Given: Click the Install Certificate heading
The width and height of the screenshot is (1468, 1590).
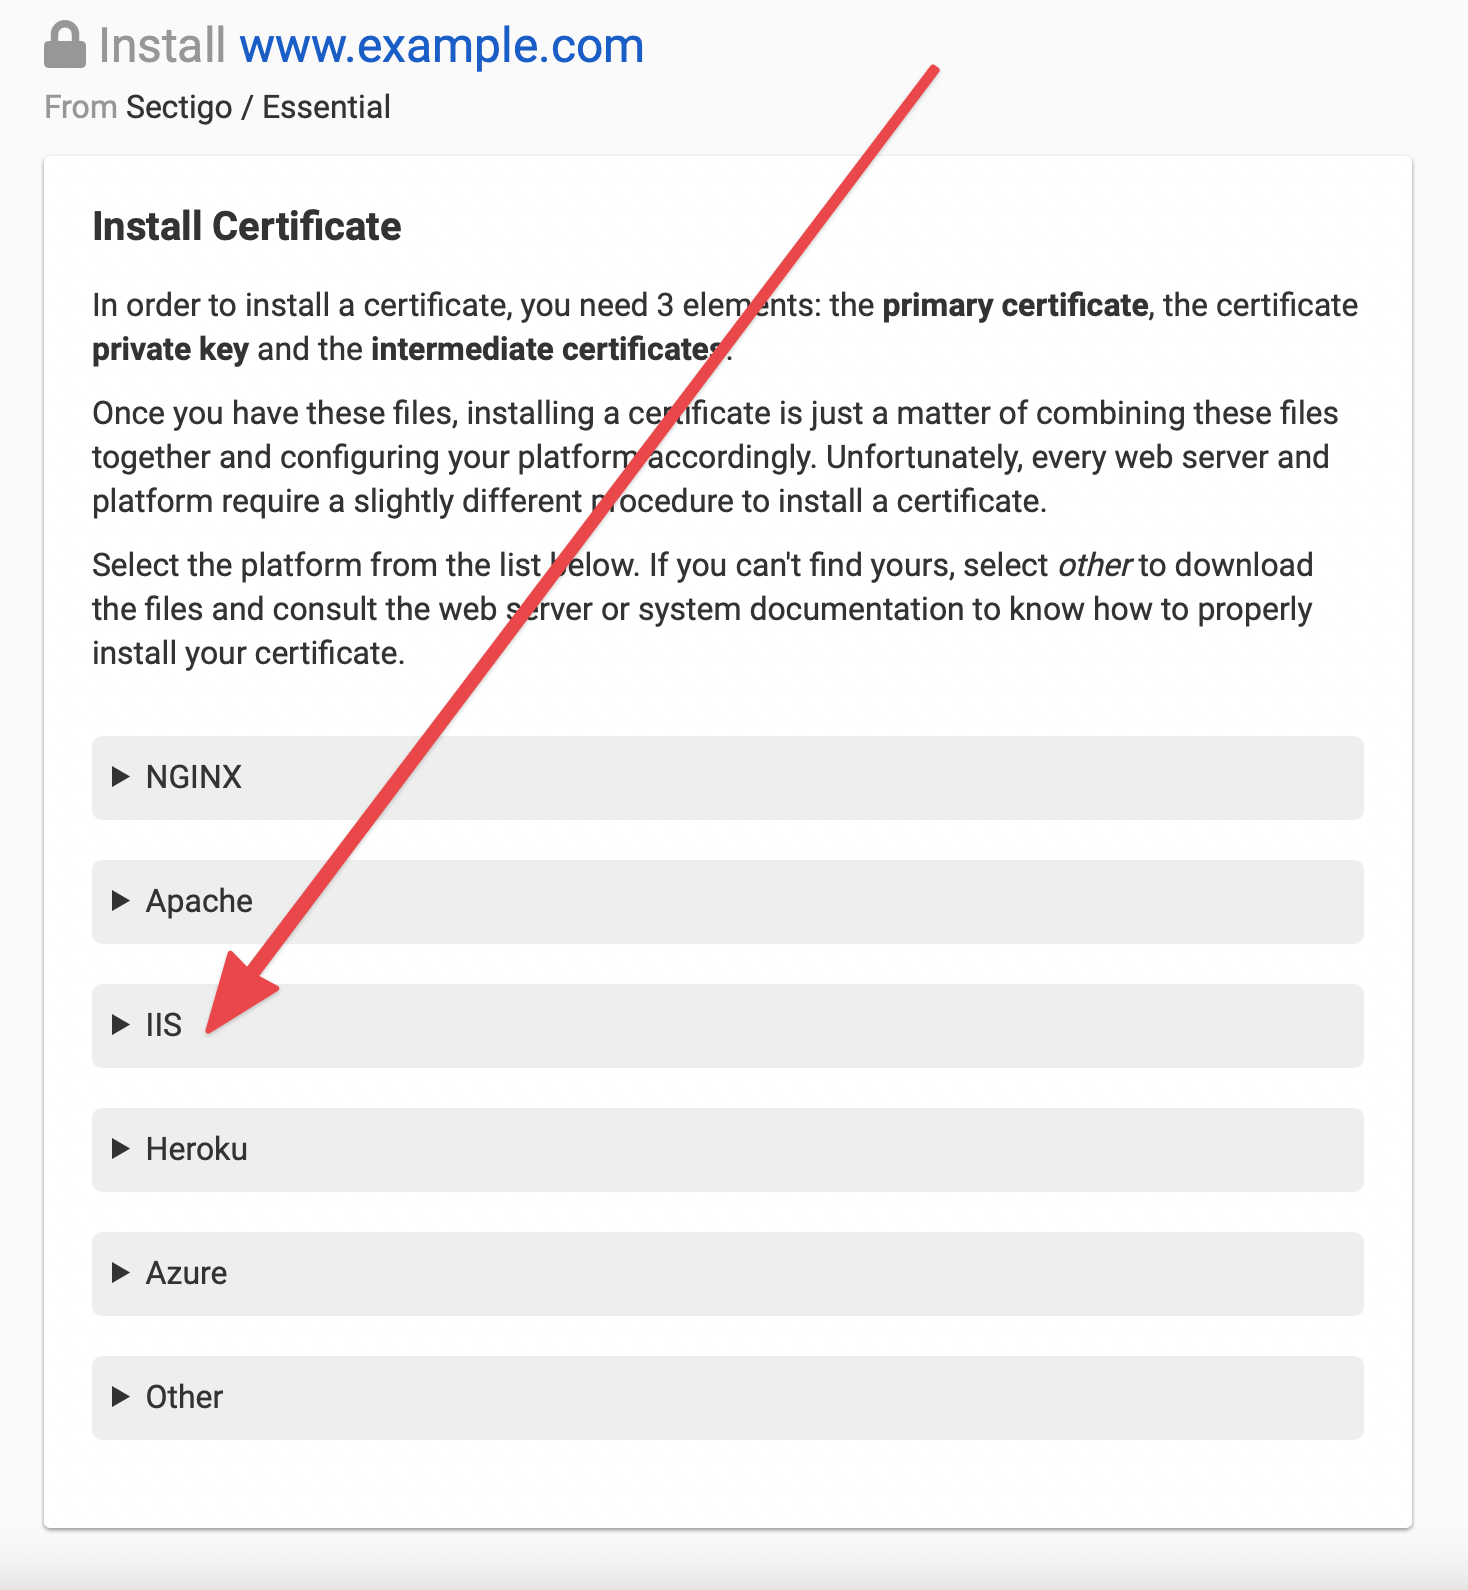Looking at the screenshot, I should [246, 226].
